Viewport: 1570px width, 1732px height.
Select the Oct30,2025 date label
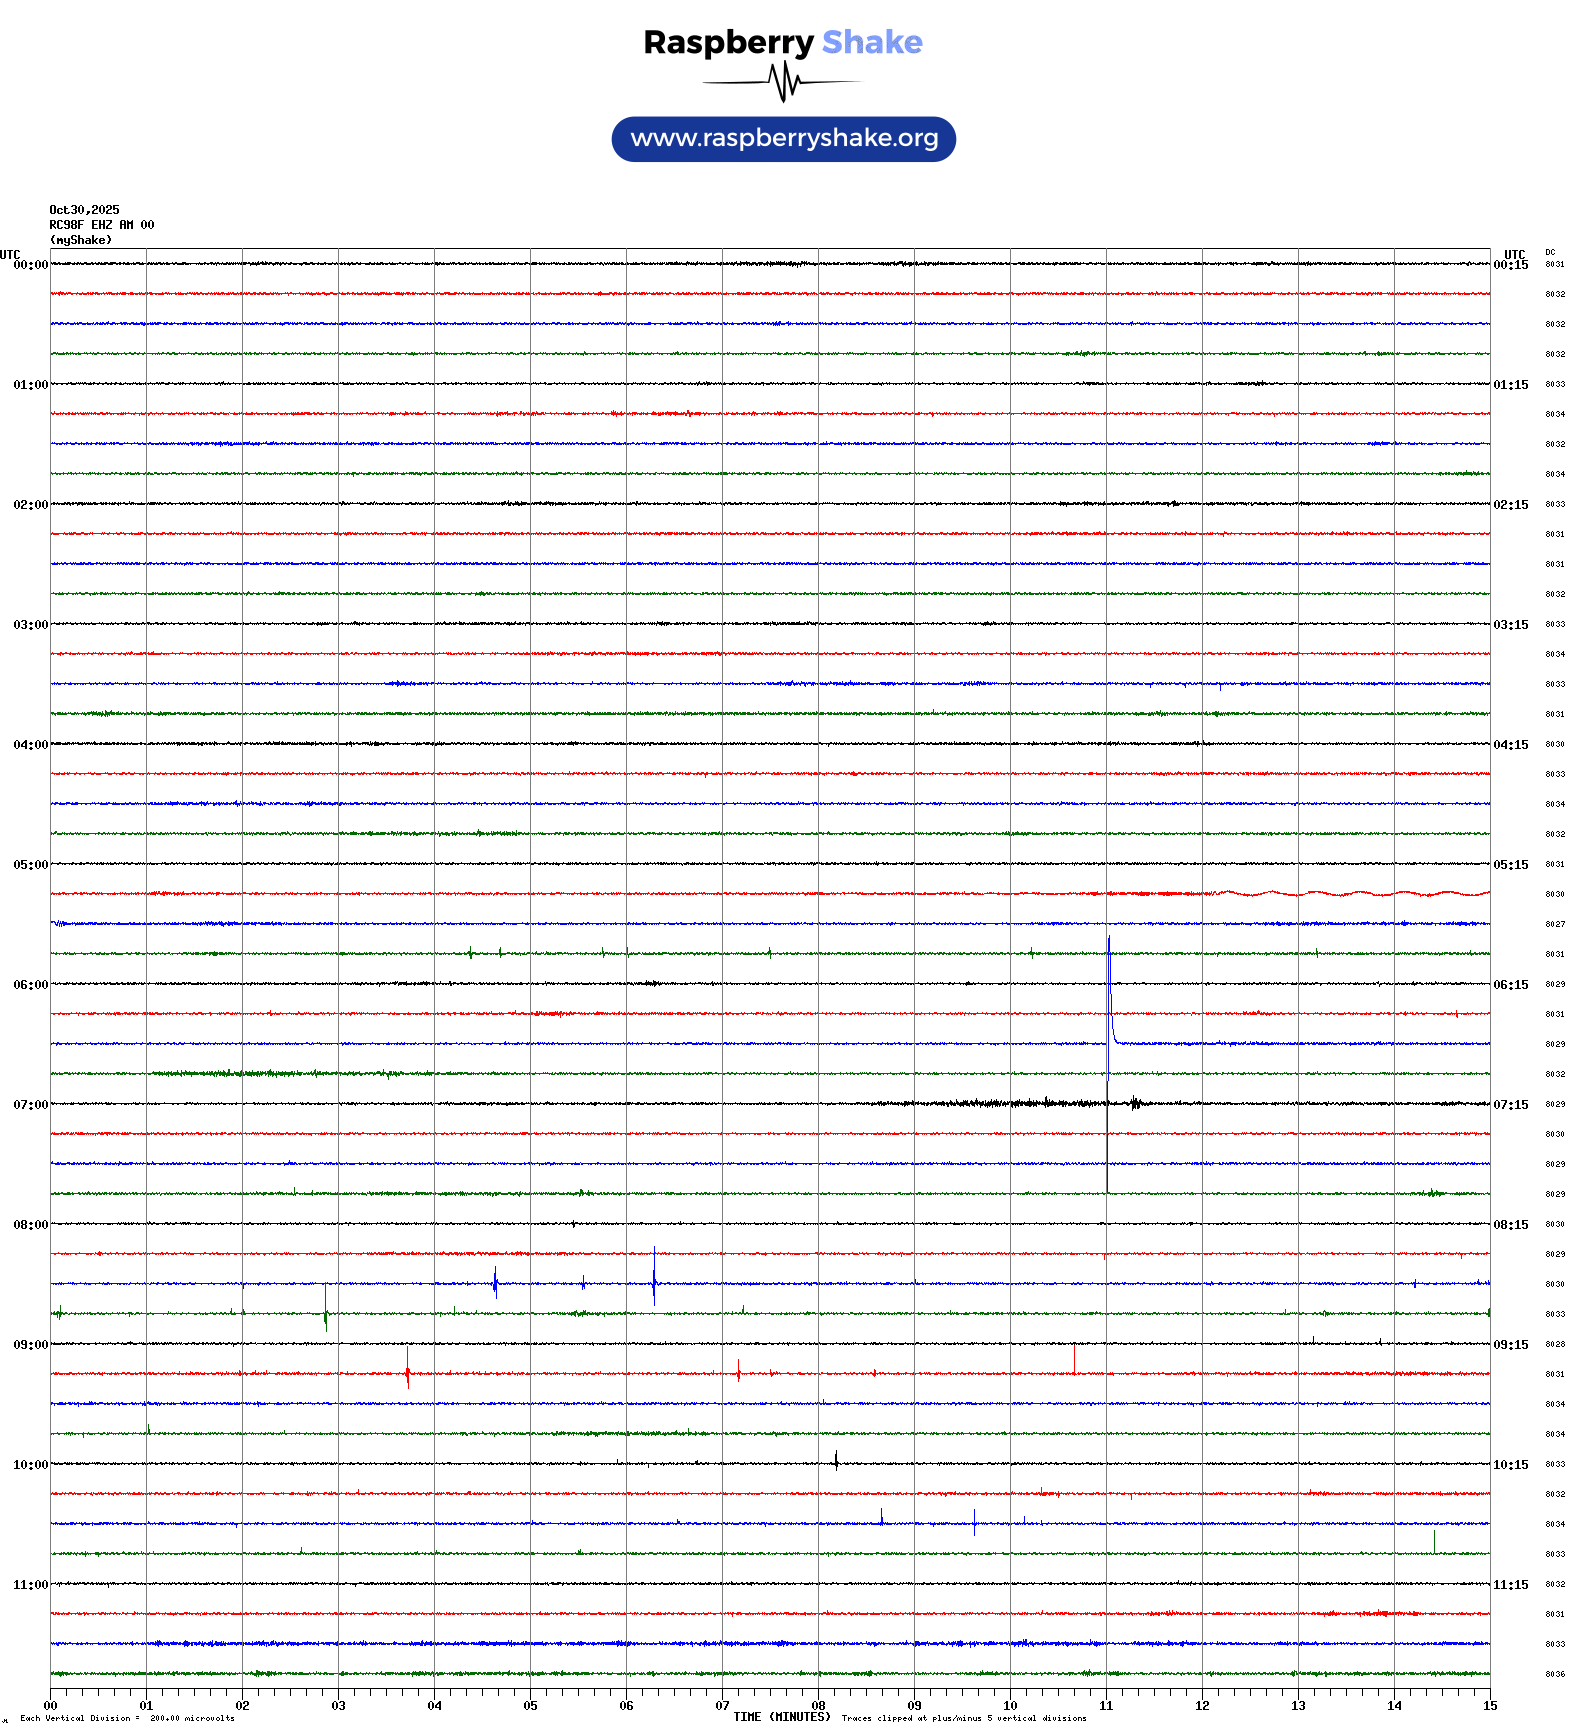[x=84, y=210]
